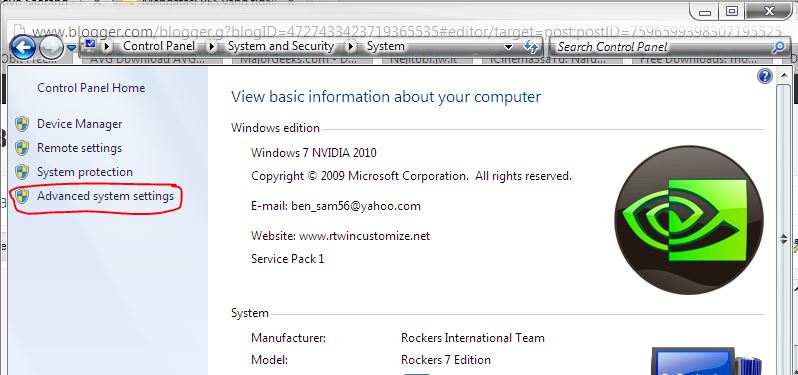Open the blue Help question mark icon
This screenshot has height=375, width=798.
765,76
